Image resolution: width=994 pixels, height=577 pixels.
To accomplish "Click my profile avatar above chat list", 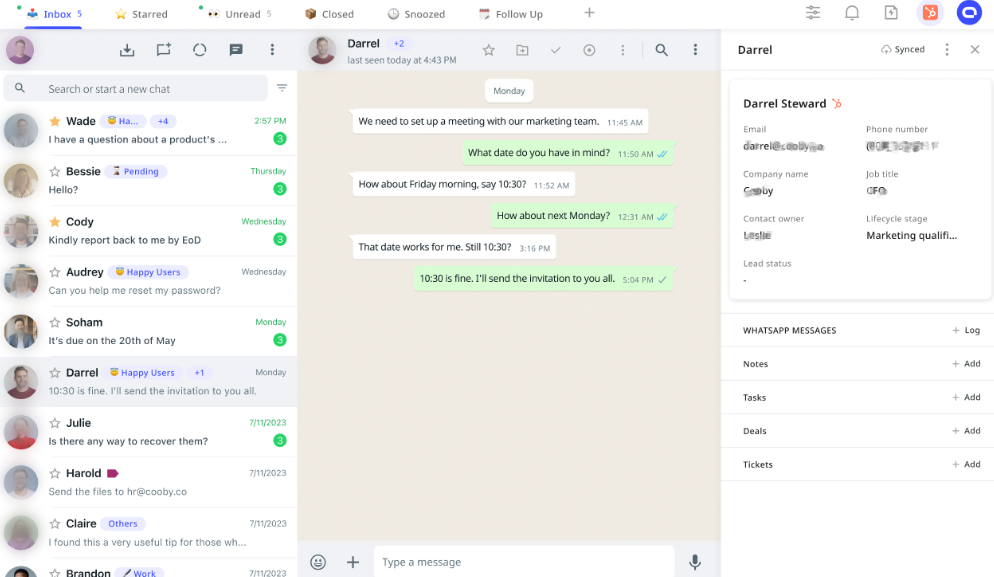I will click(20, 50).
